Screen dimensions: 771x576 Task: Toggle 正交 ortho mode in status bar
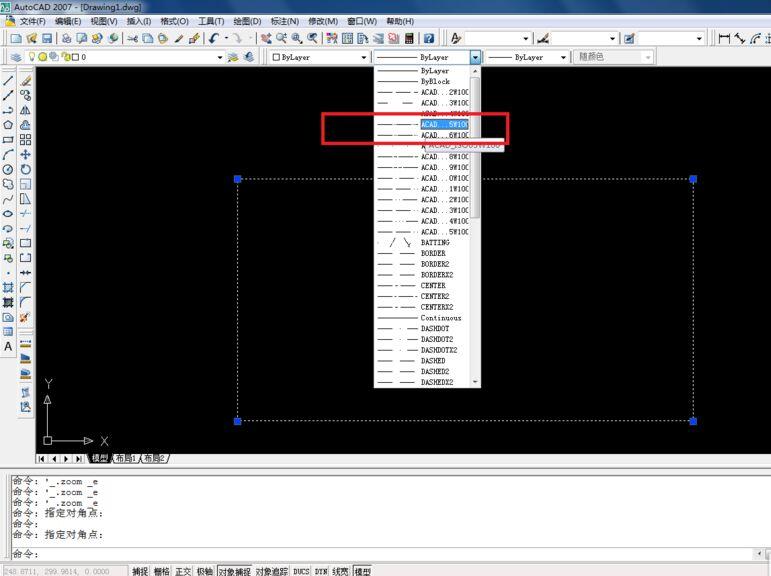click(183, 571)
